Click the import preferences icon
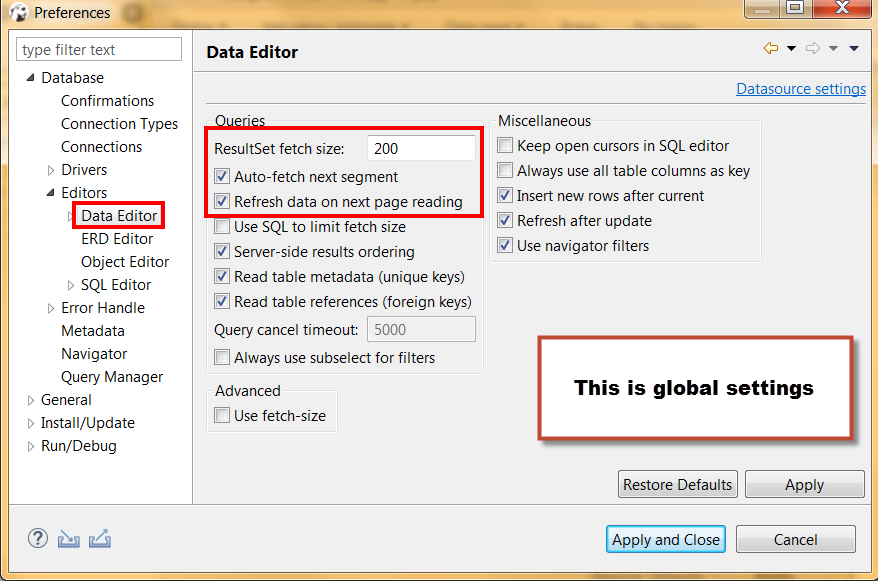 pyautogui.click(x=68, y=538)
